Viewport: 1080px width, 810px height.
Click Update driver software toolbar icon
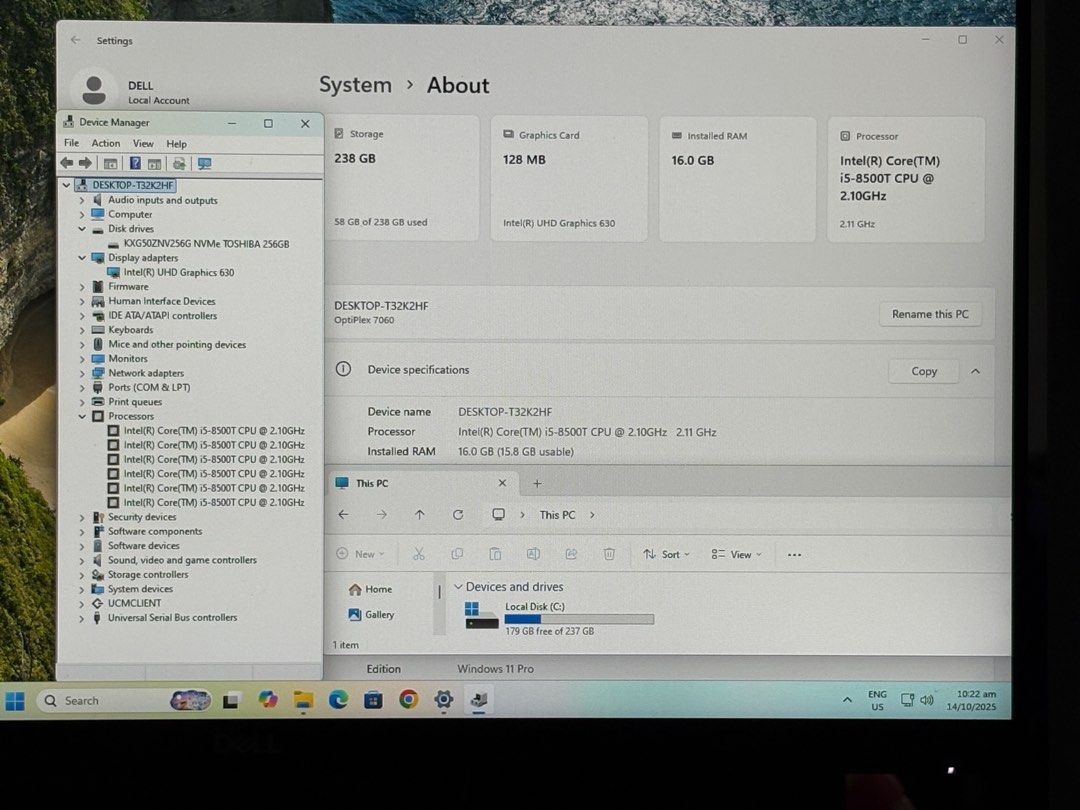[179, 163]
